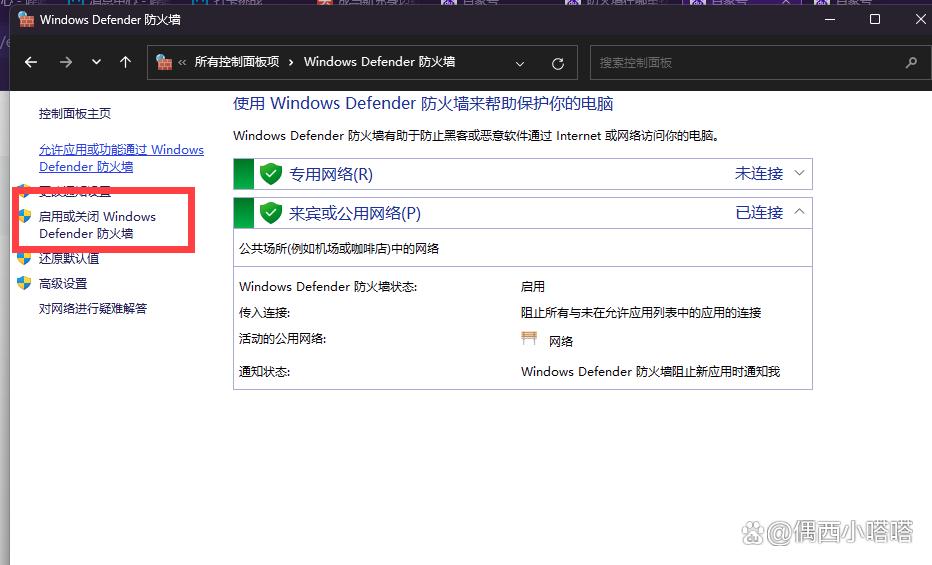Go back using the back arrow
Screen dimensions: 932x565
coord(31,62)
